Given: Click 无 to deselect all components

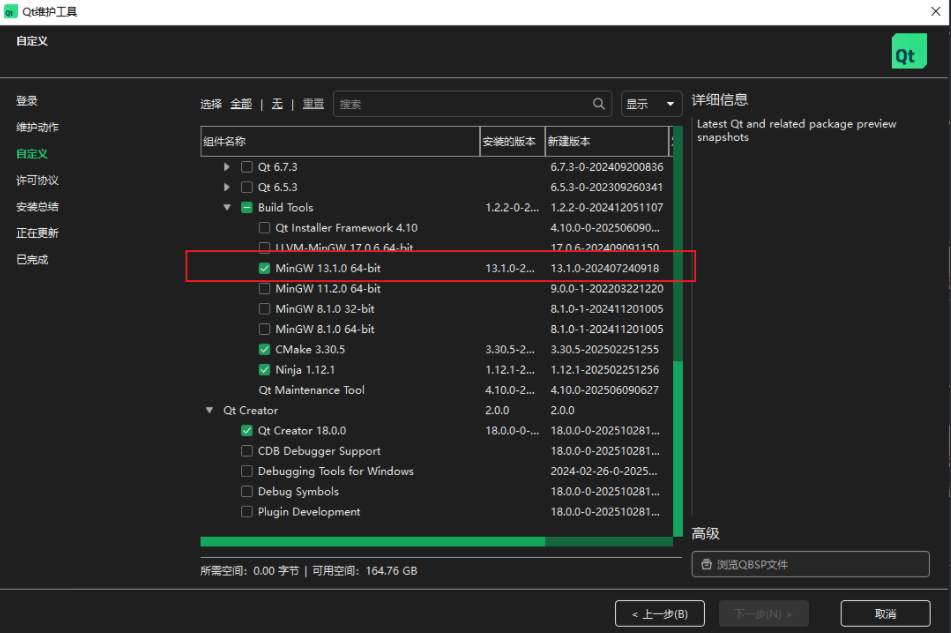Looking at the screenshot, I should (x=277, y=104).
